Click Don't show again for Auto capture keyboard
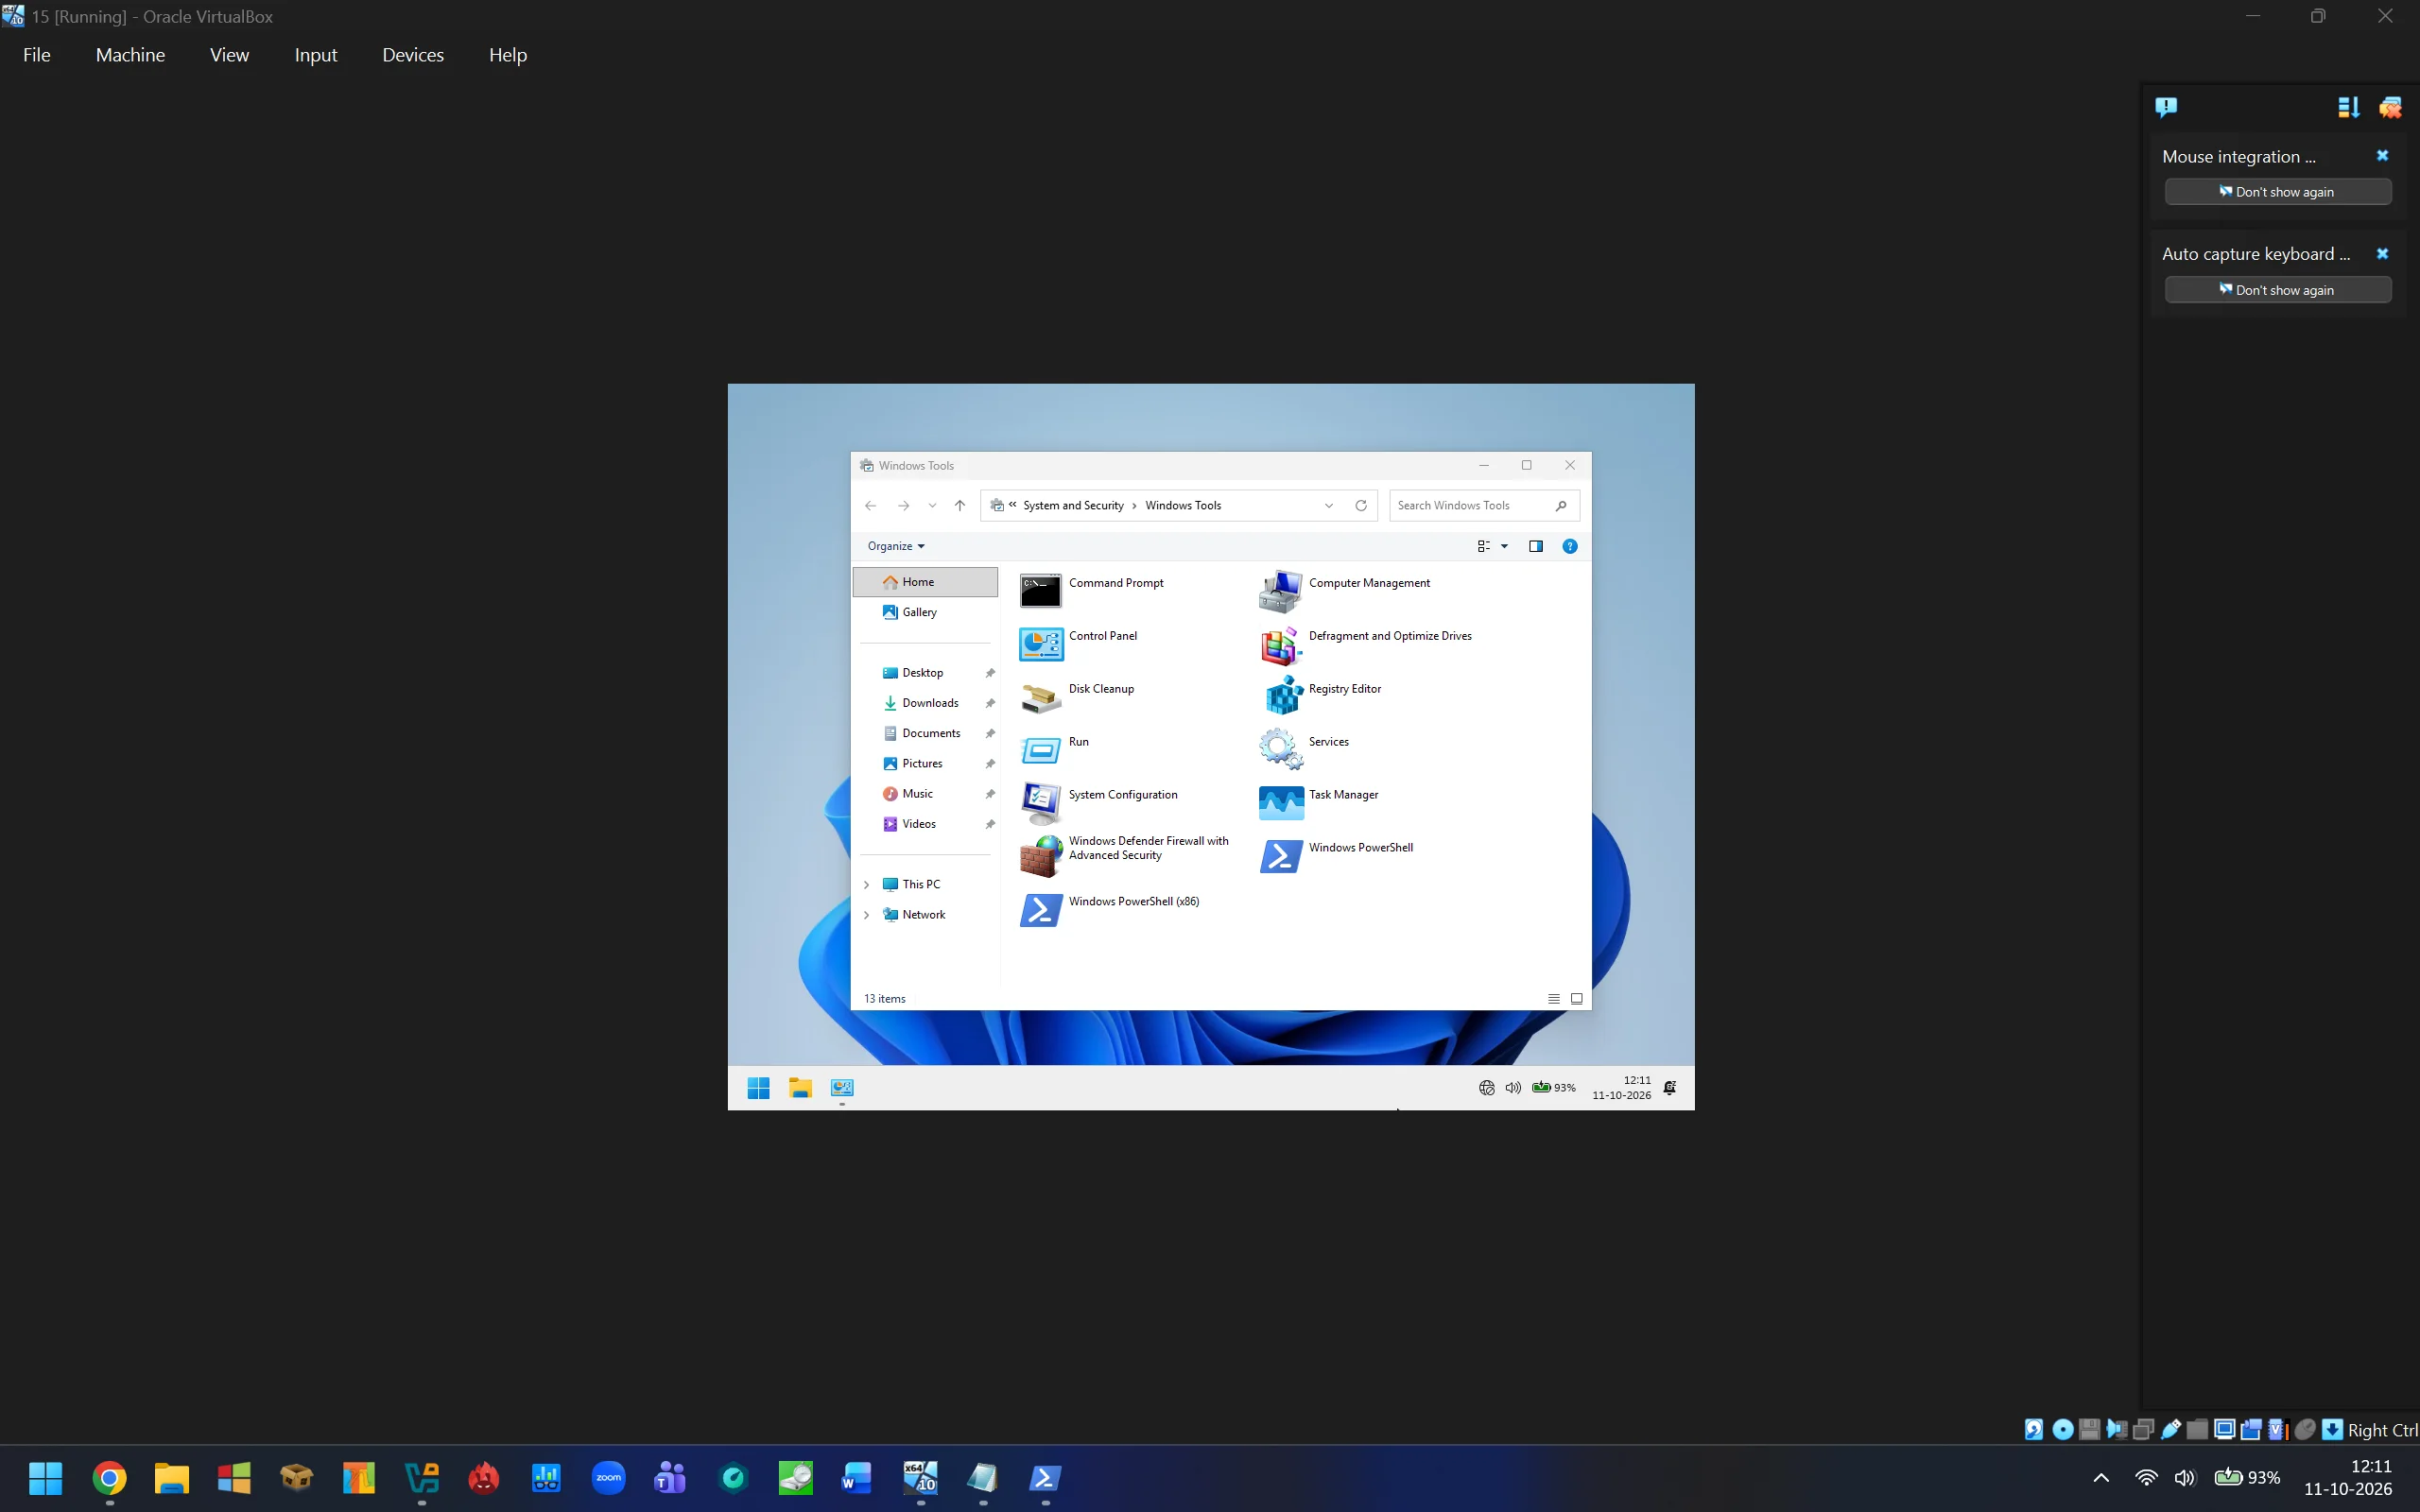The height and width of the screenshot is (1512, 2420). 2277,290
